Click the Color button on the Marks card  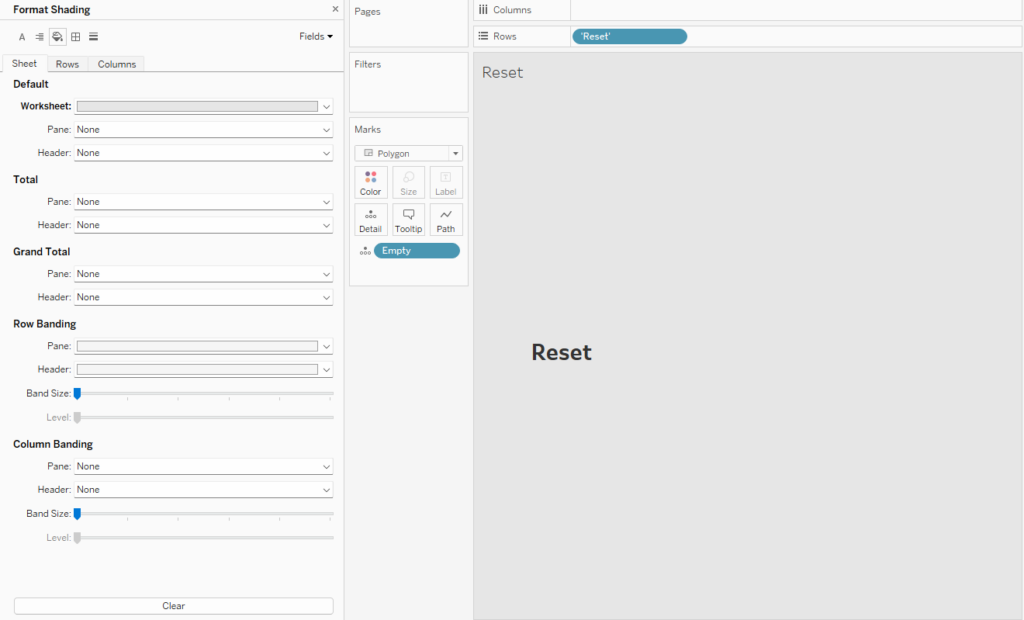coord(370,182)
